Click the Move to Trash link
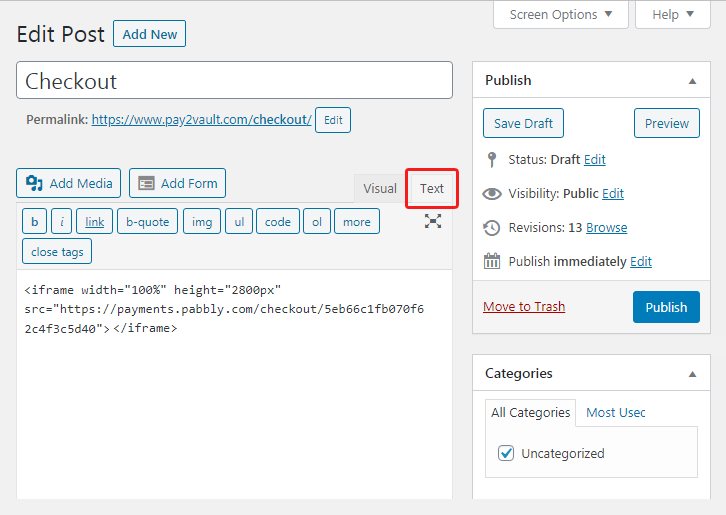 pyautogui.click(x=524, y=306)
